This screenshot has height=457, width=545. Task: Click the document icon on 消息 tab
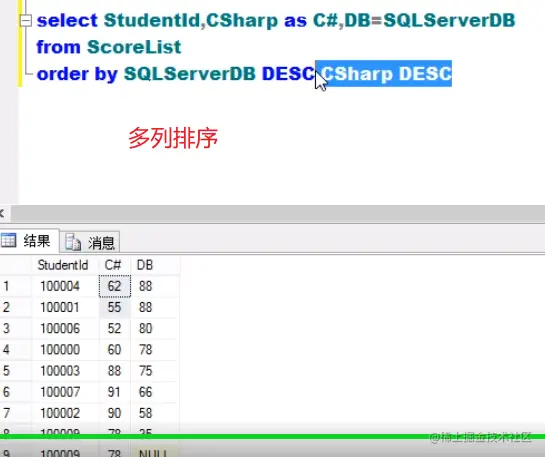coord(73,242)
